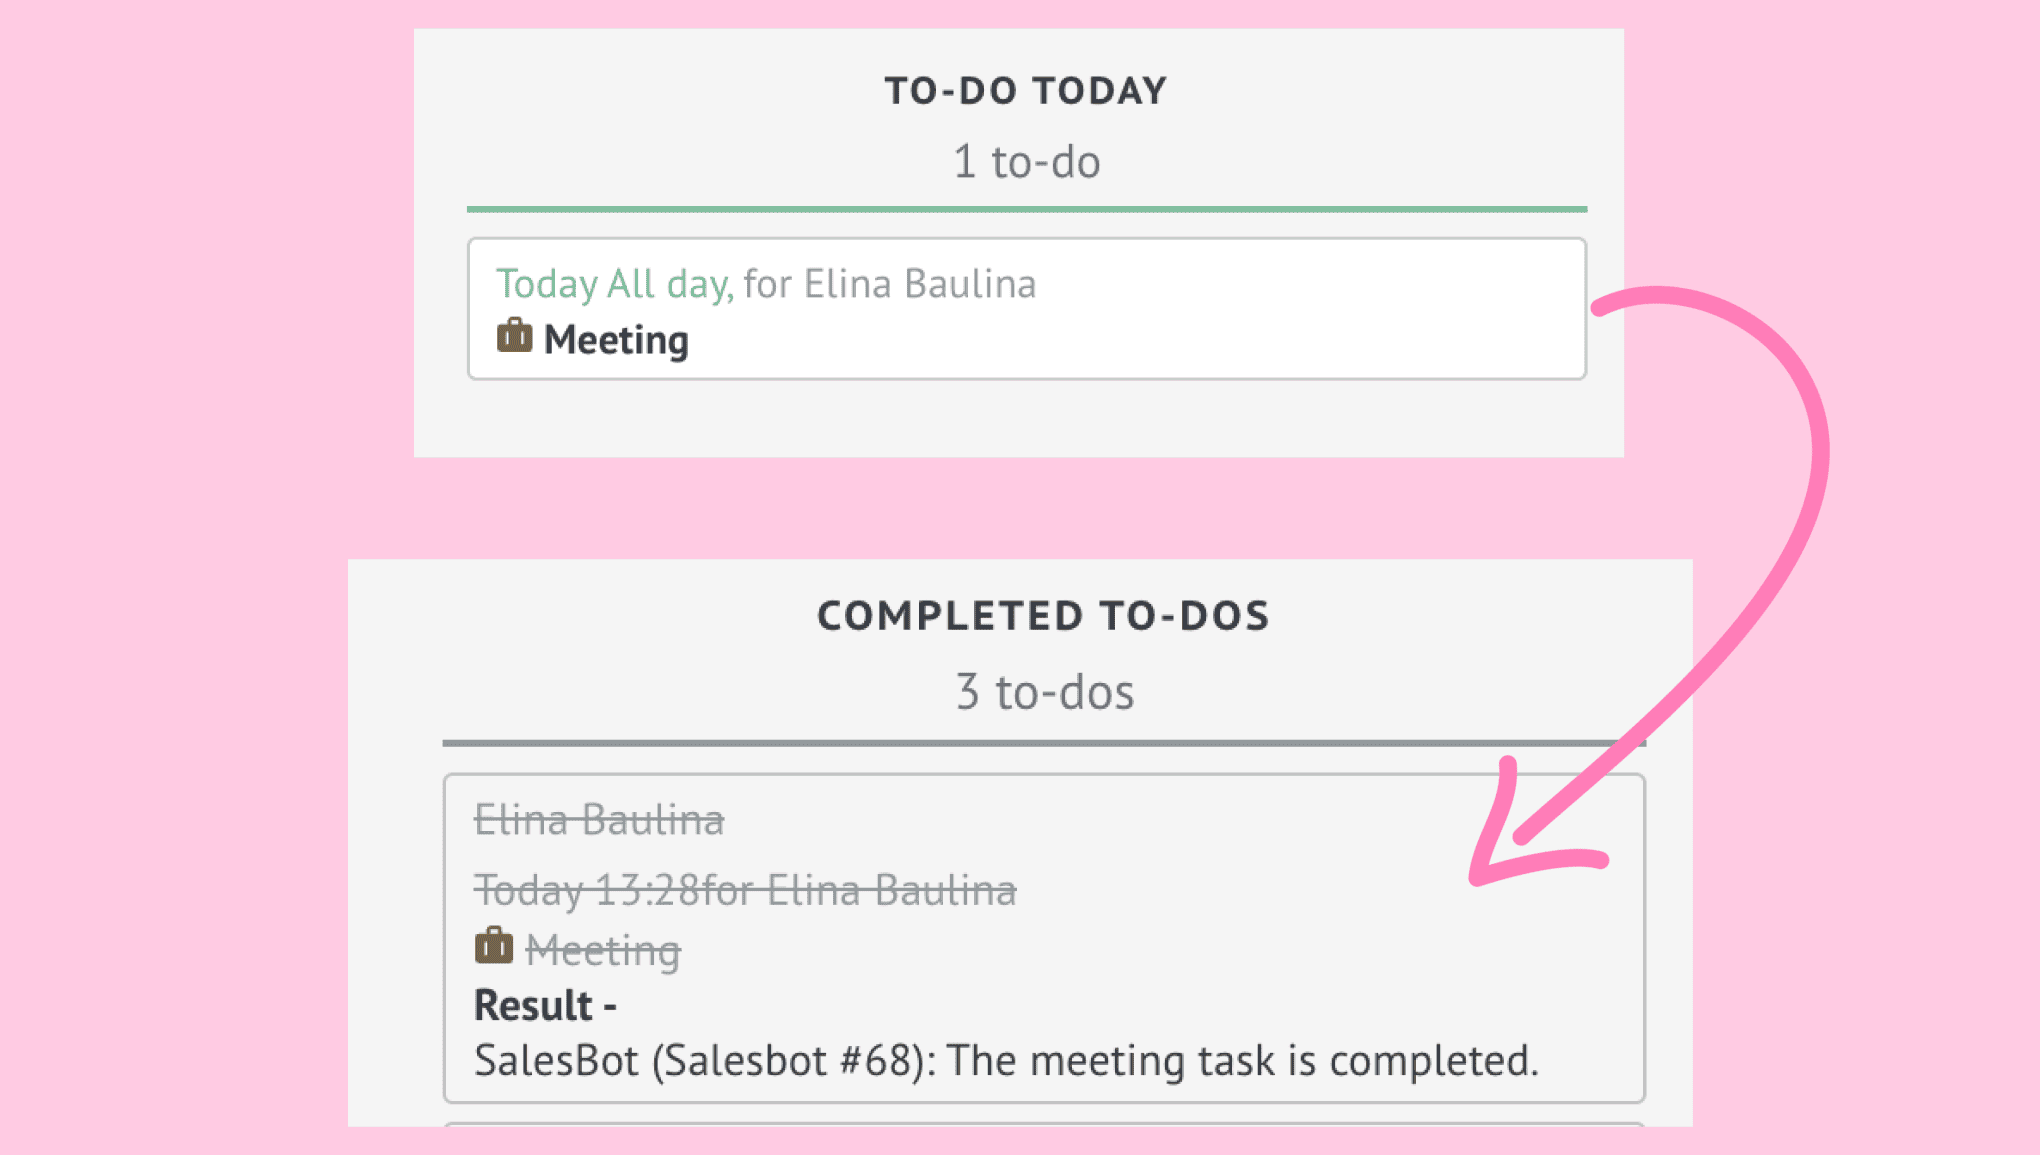This screenshot has height=1155, width=2040.
Task: Click the TO-DO TODAY column header
Action: [x=1026, y=91]
